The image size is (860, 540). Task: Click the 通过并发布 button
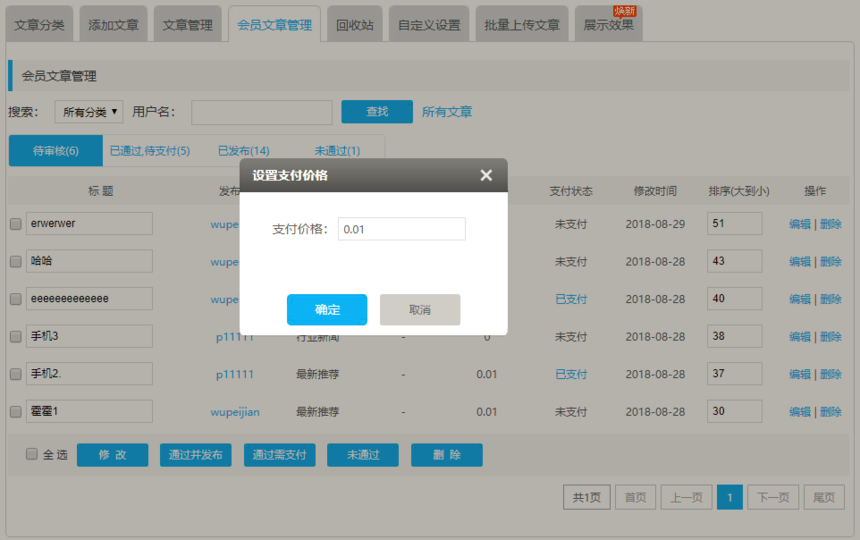[196, 455]
